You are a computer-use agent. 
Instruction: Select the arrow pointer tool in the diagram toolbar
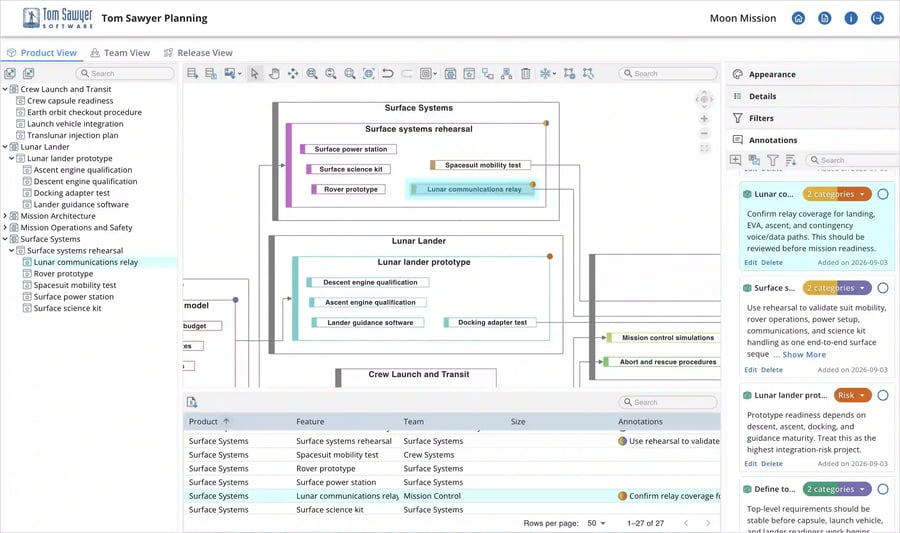point(254,73)
